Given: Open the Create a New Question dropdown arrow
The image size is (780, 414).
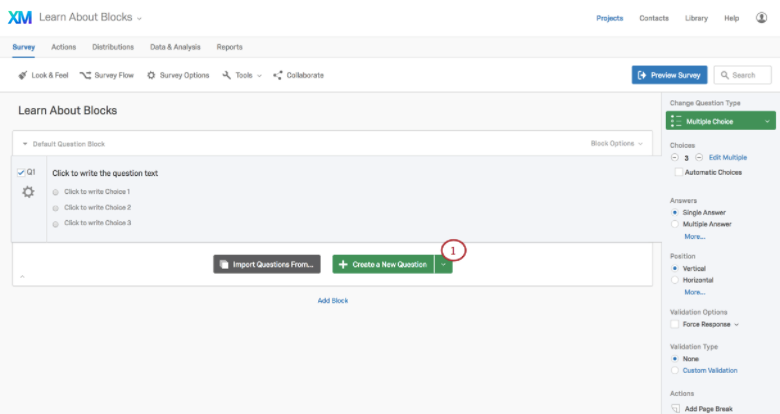Looking at the screenshot, I should [x=443, y=264].
